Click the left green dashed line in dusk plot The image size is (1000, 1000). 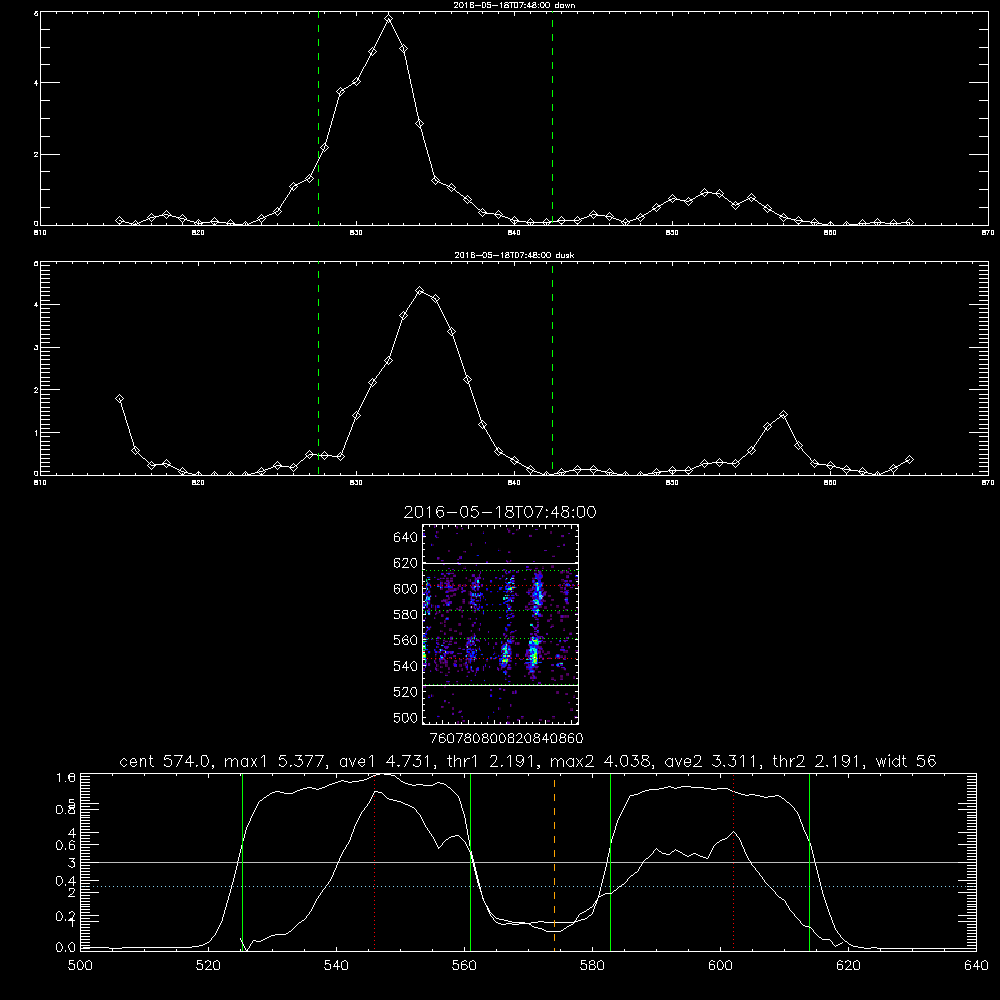click(x=318, y=369)
